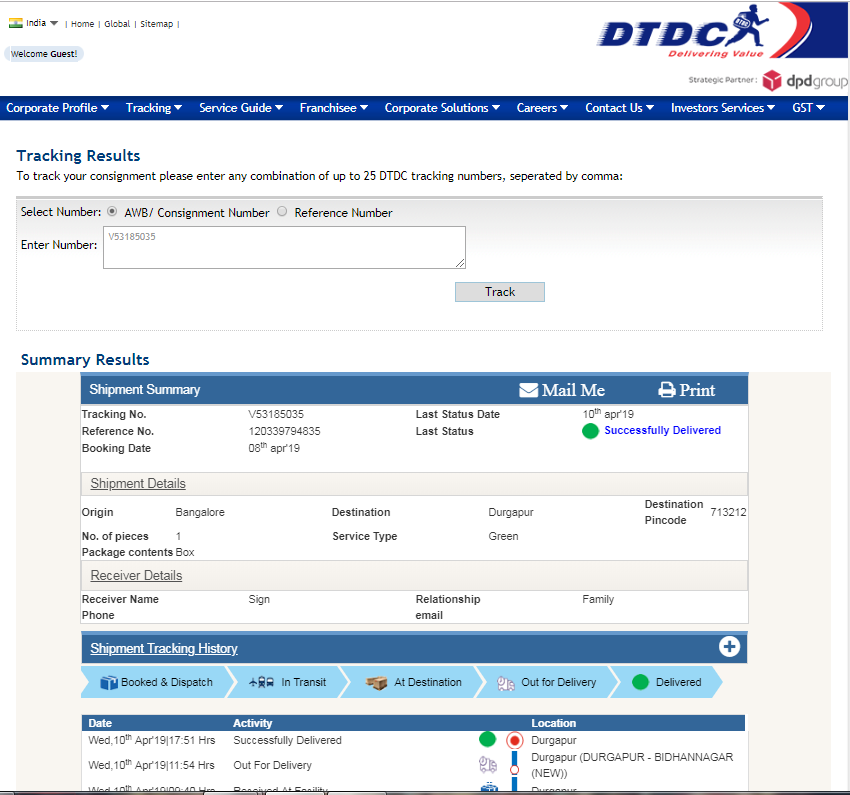Open the Sitemap link
Screen dimensions: 850x795
(x=156, y=24)
